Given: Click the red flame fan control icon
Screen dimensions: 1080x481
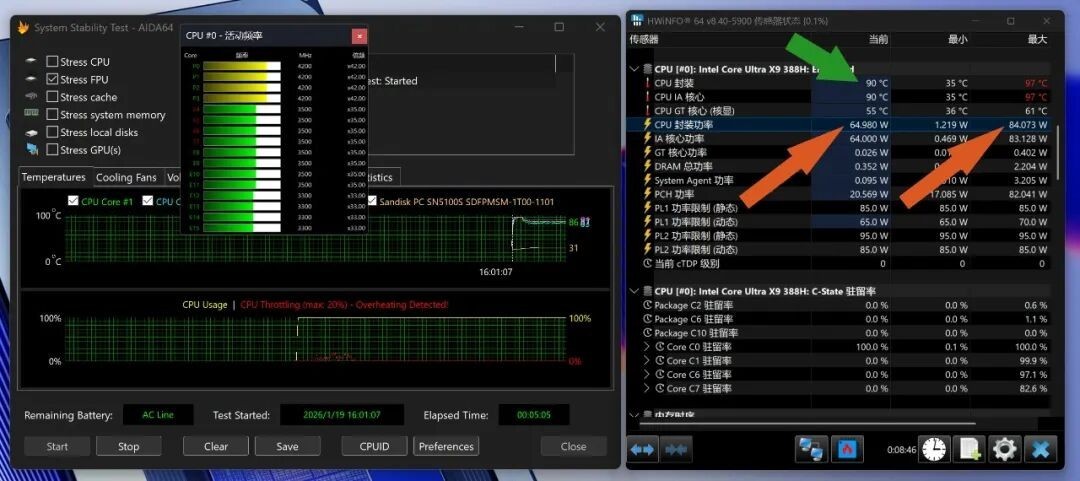Looking at the screenshot, I should click(x=847, y=449).
